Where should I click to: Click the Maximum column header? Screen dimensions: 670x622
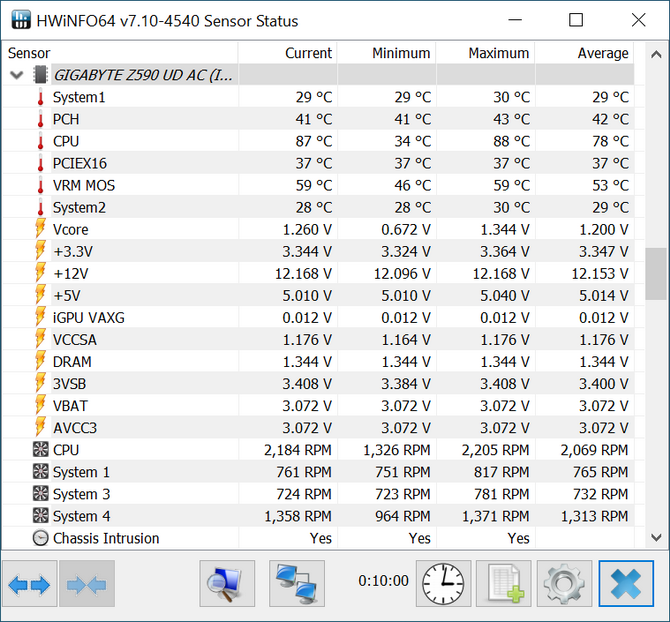(485, 53)
